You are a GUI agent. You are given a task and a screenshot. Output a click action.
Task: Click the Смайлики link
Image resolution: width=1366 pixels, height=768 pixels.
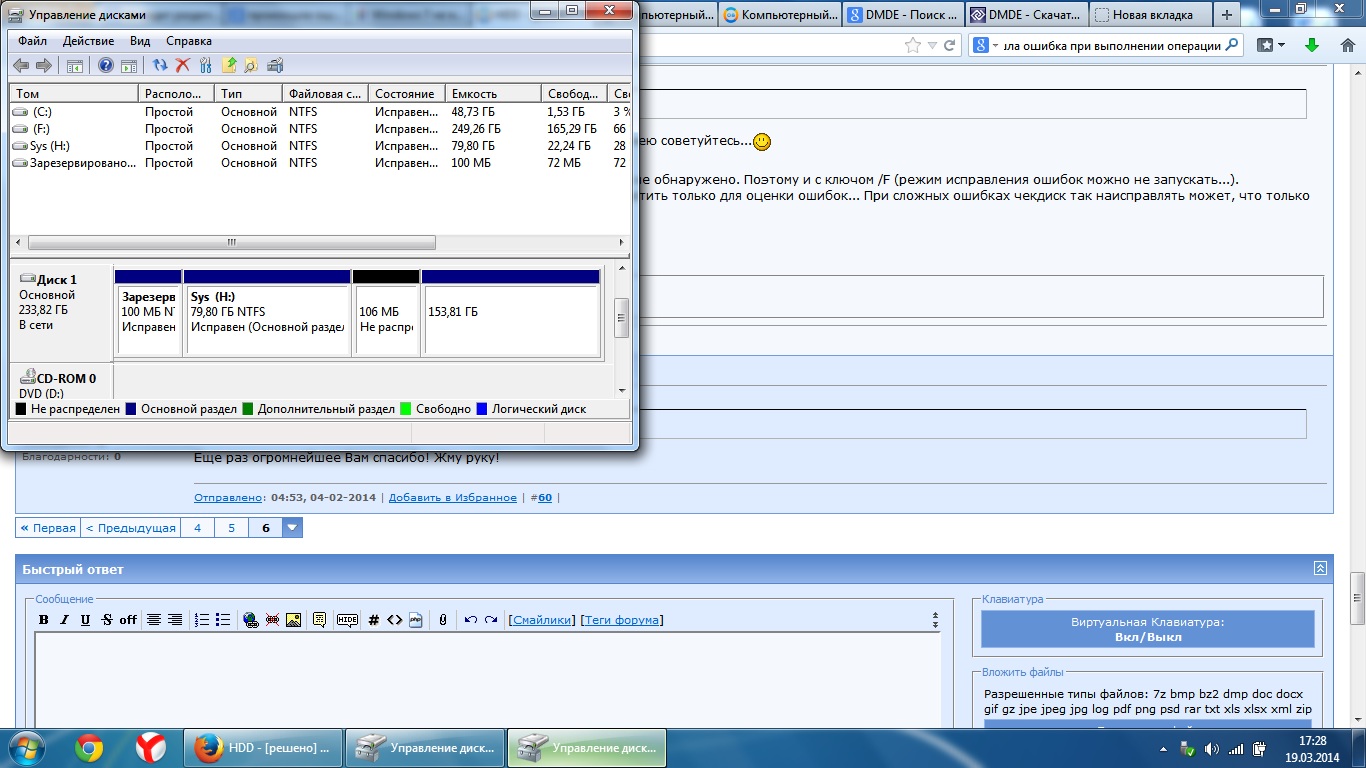point(543,620)
